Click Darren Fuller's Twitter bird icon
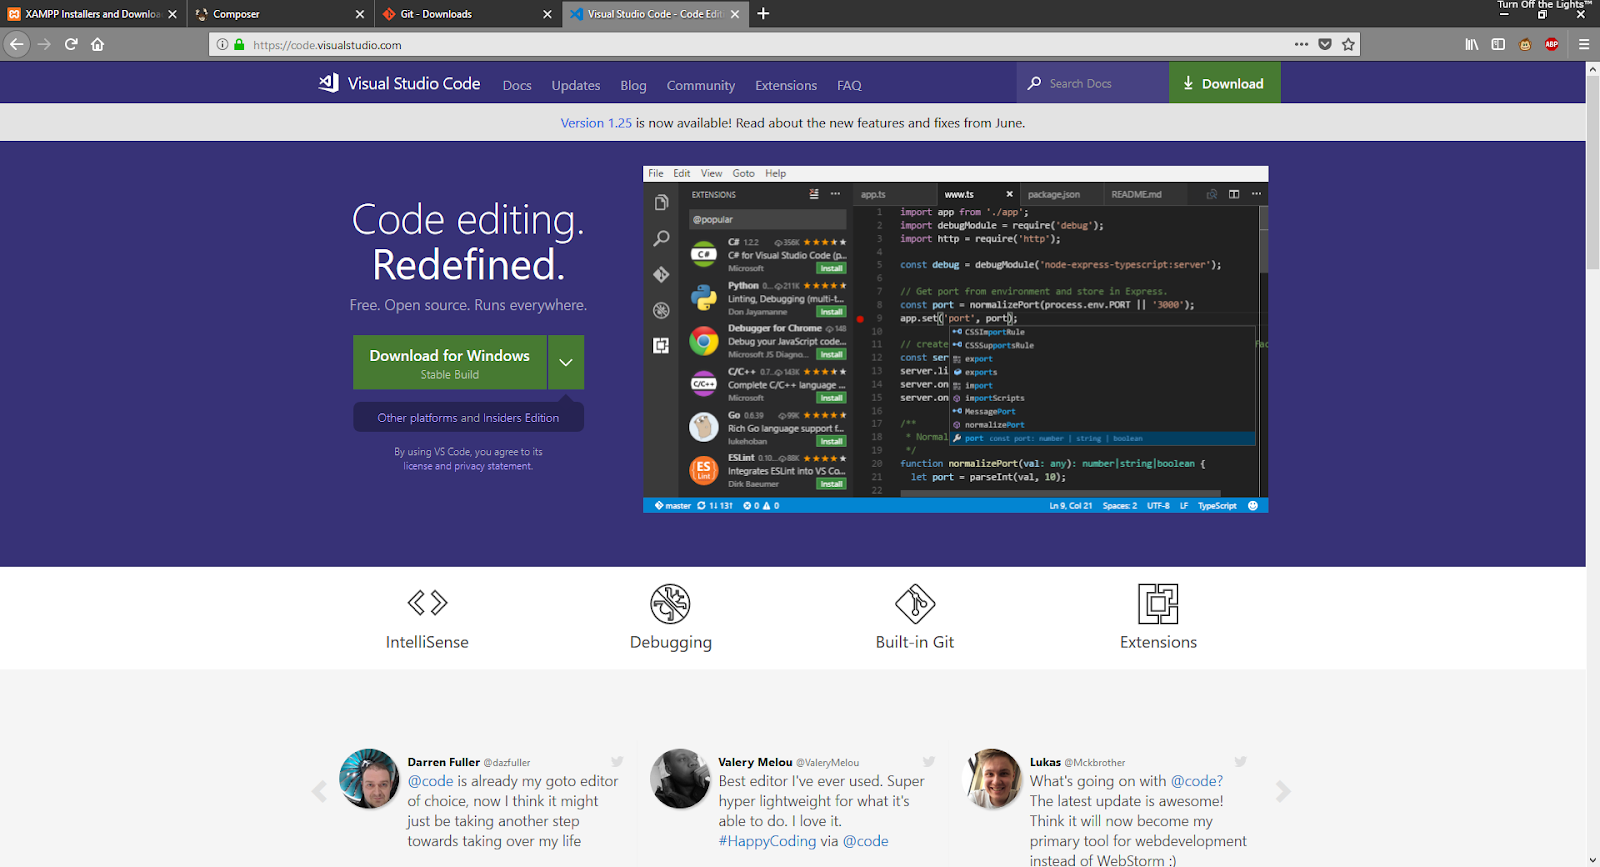Image resolution: width=1600 pixels, height=867 pixels. coord(617,762)
